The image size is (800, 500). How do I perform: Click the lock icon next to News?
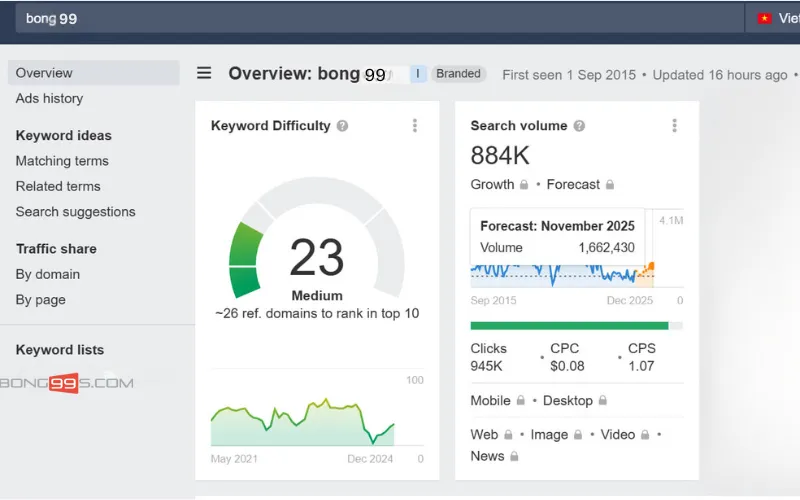pos(514,456)
